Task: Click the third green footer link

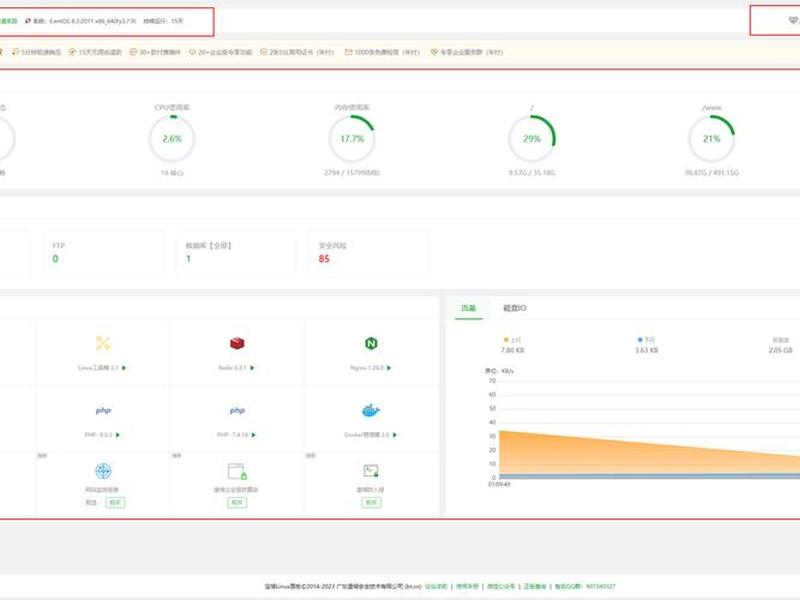Action: pyautogui.click(x=501, y=587)
